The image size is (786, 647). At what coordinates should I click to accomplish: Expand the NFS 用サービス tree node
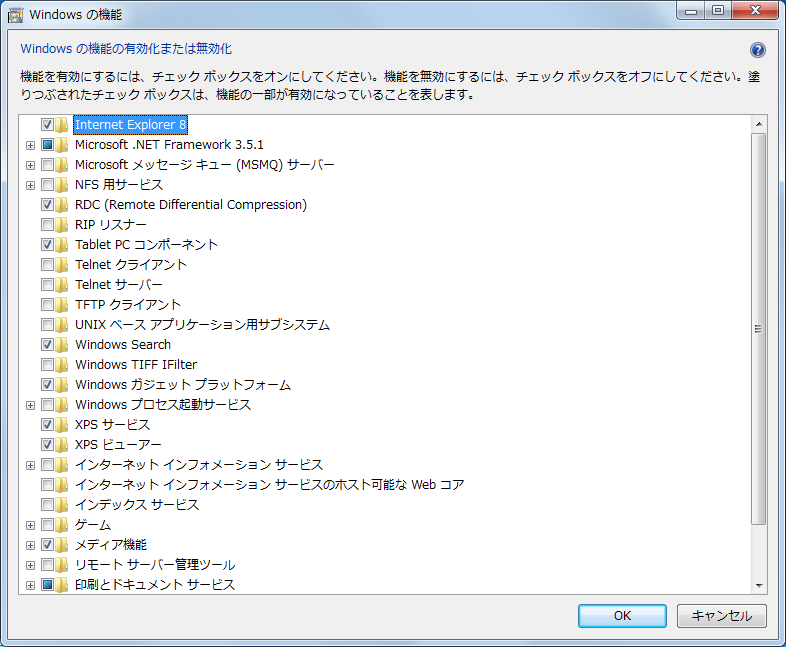click(x=31, y=185)
